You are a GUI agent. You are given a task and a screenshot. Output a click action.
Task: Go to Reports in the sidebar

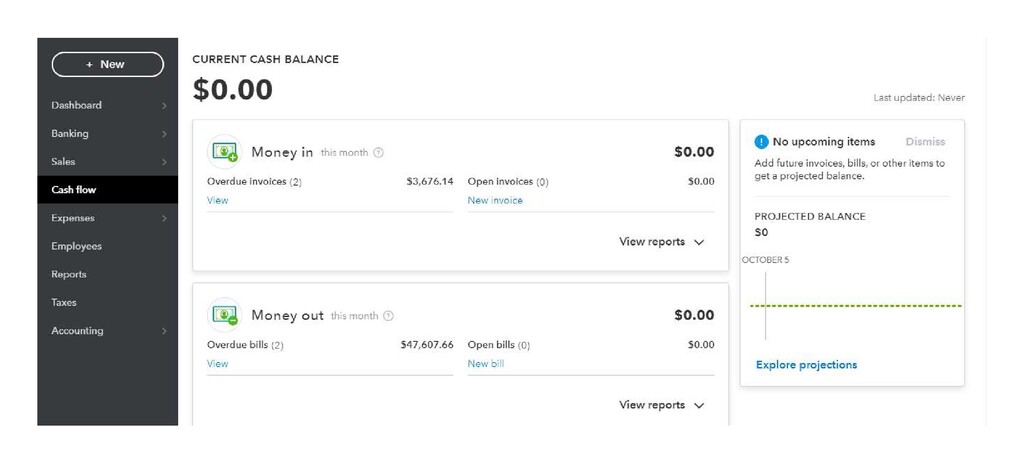[69, 274]
